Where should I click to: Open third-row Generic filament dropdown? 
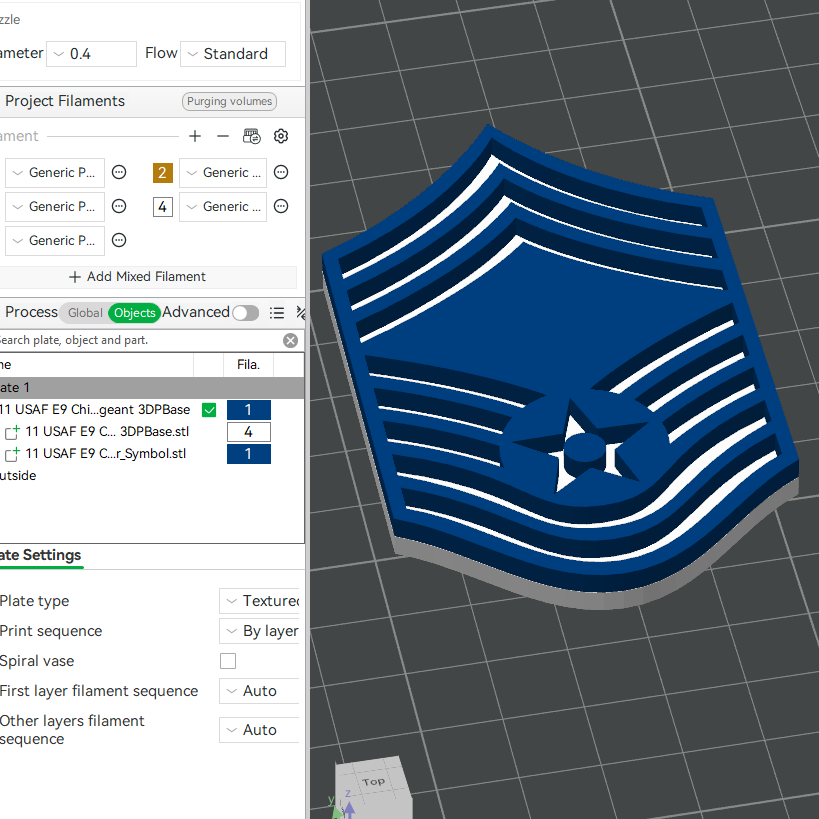coord(55,241)
